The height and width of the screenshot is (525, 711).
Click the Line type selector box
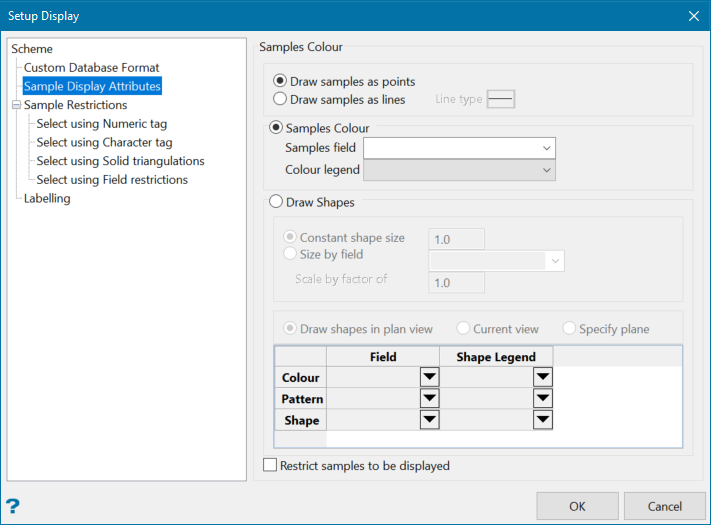tap(500, 99)
